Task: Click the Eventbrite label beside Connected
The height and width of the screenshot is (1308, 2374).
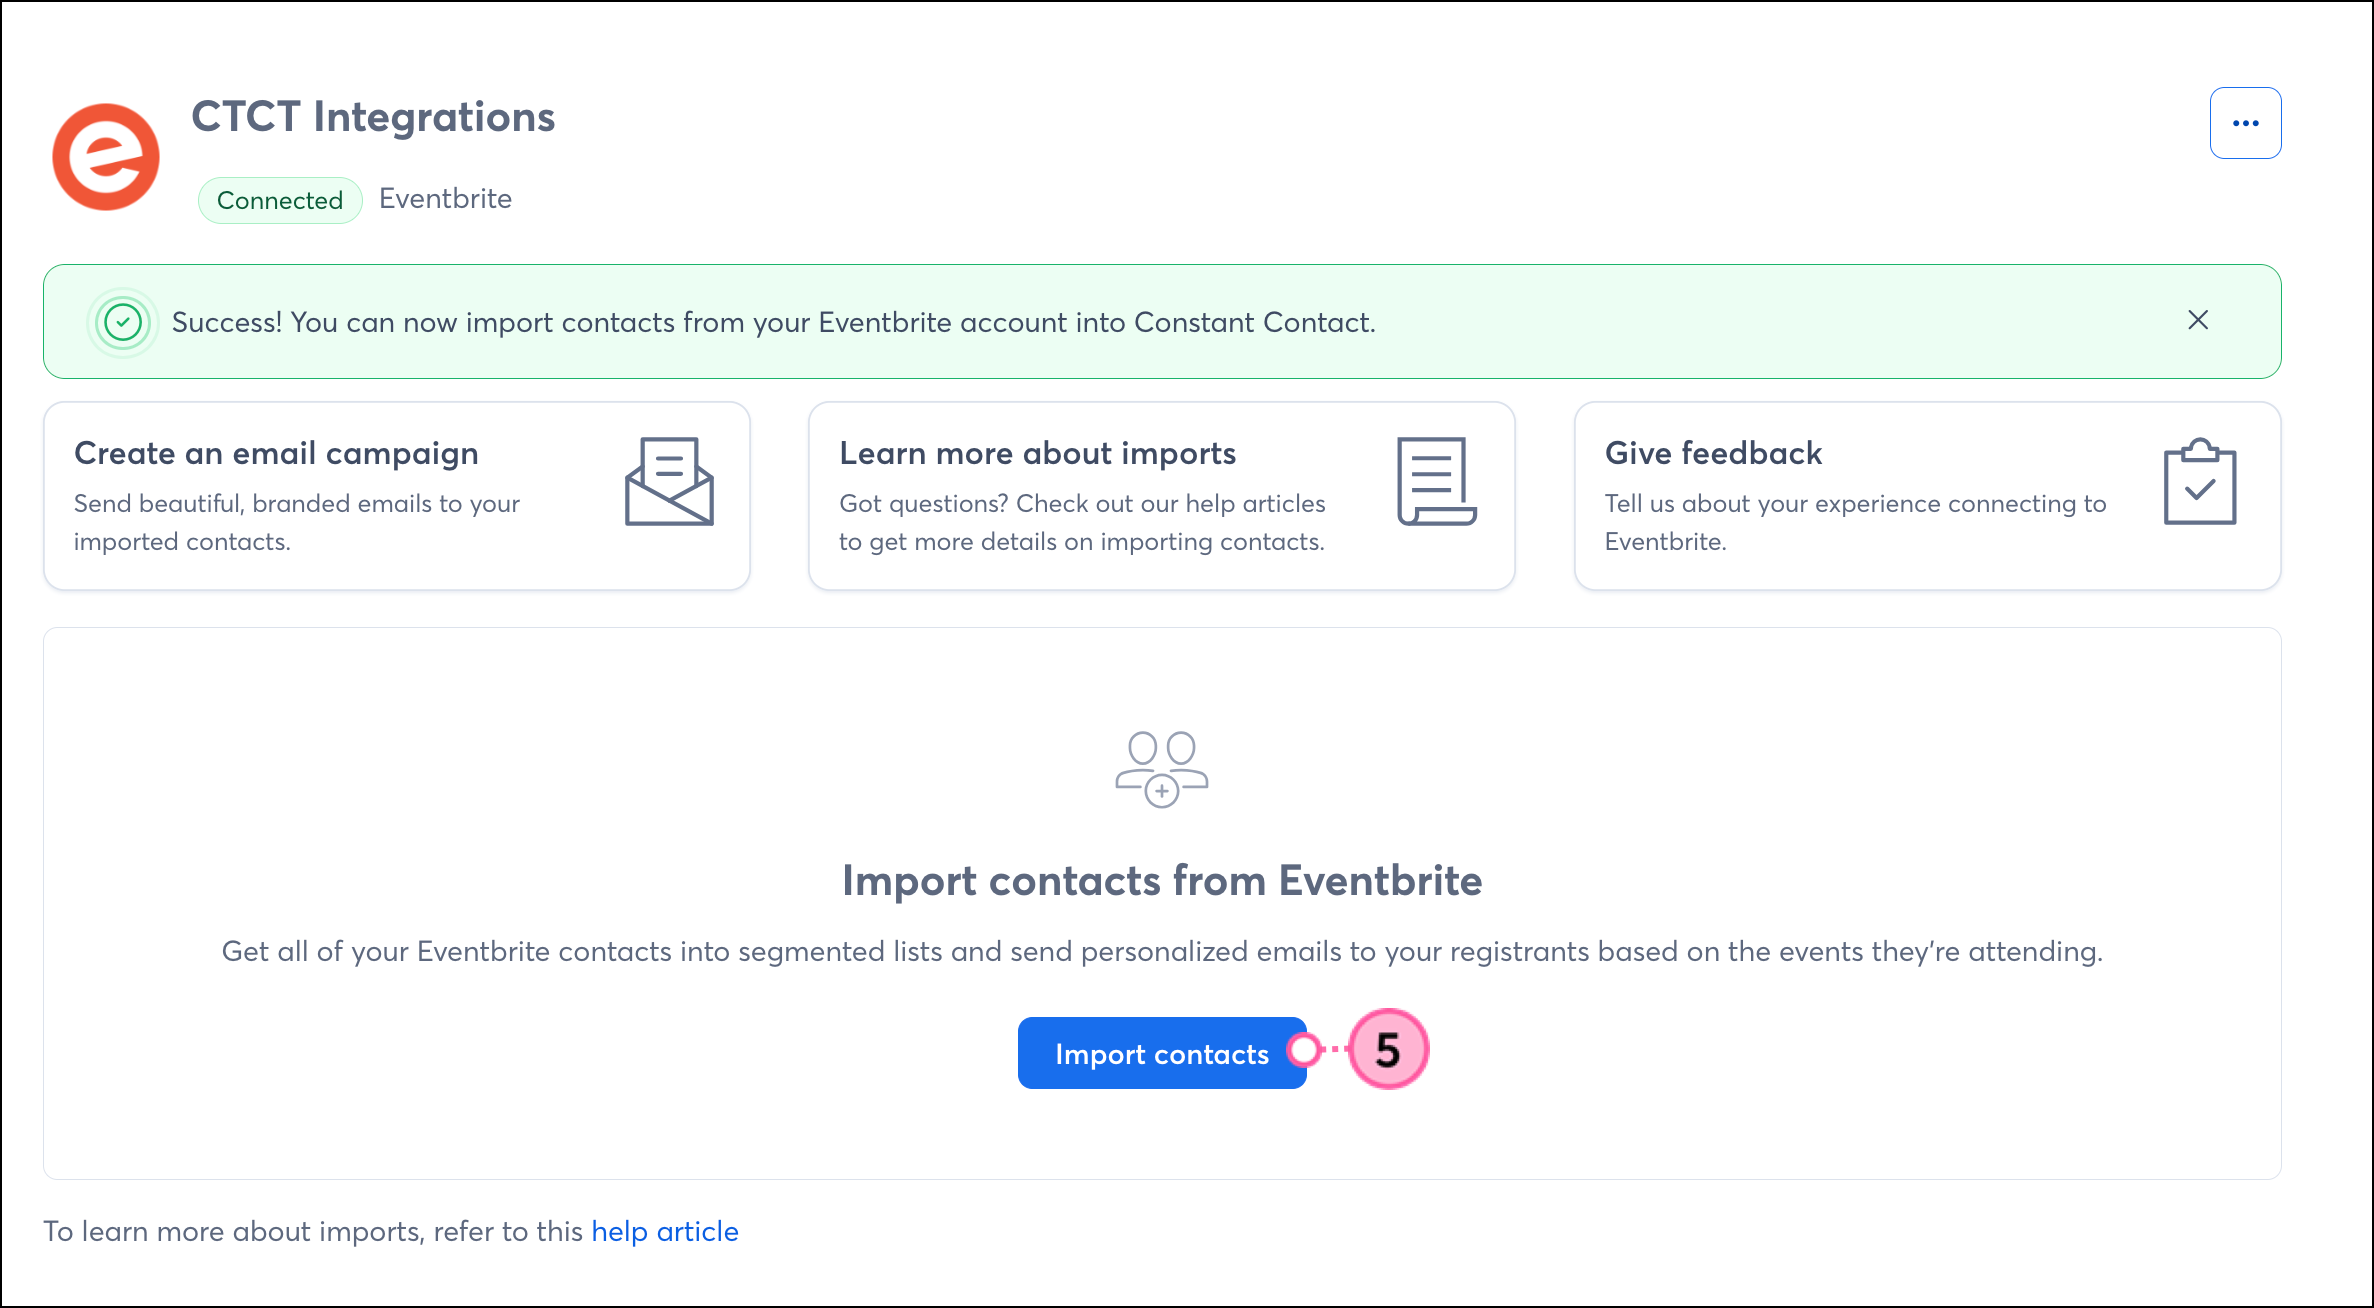Action: (x=445, y=199)
